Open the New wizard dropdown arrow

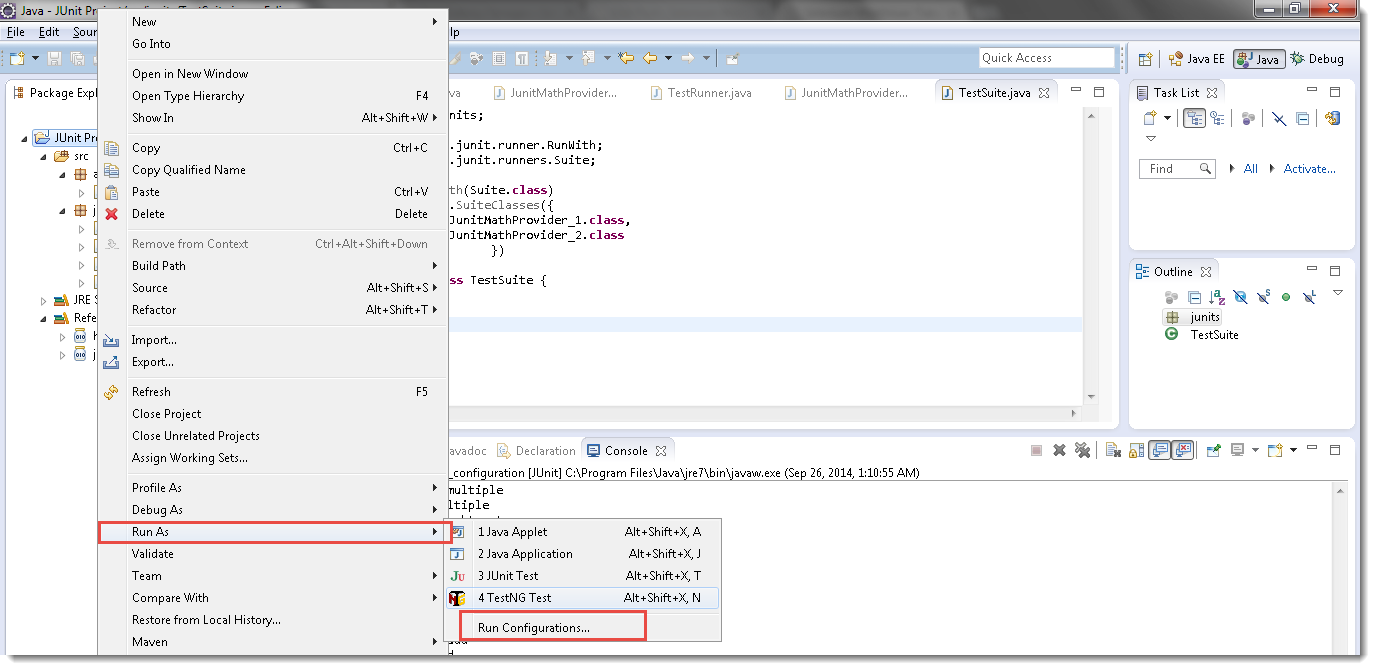(35, 59)
